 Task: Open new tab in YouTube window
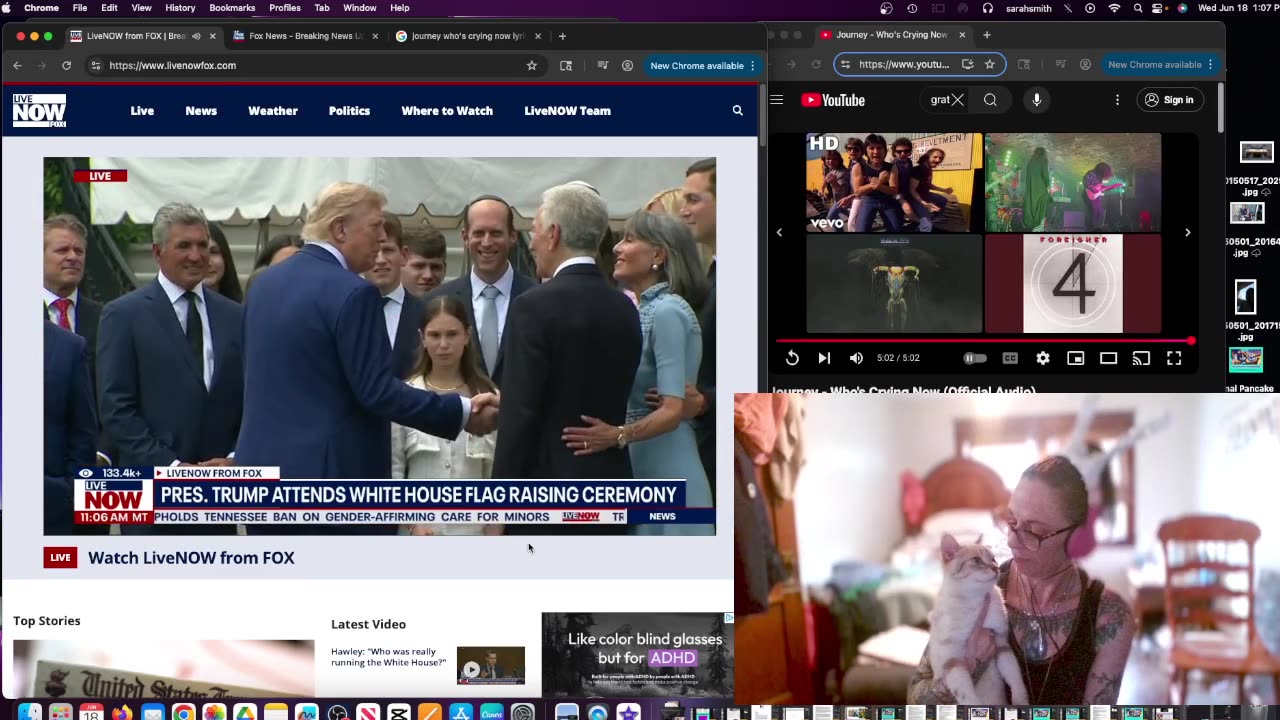point(987,35)
